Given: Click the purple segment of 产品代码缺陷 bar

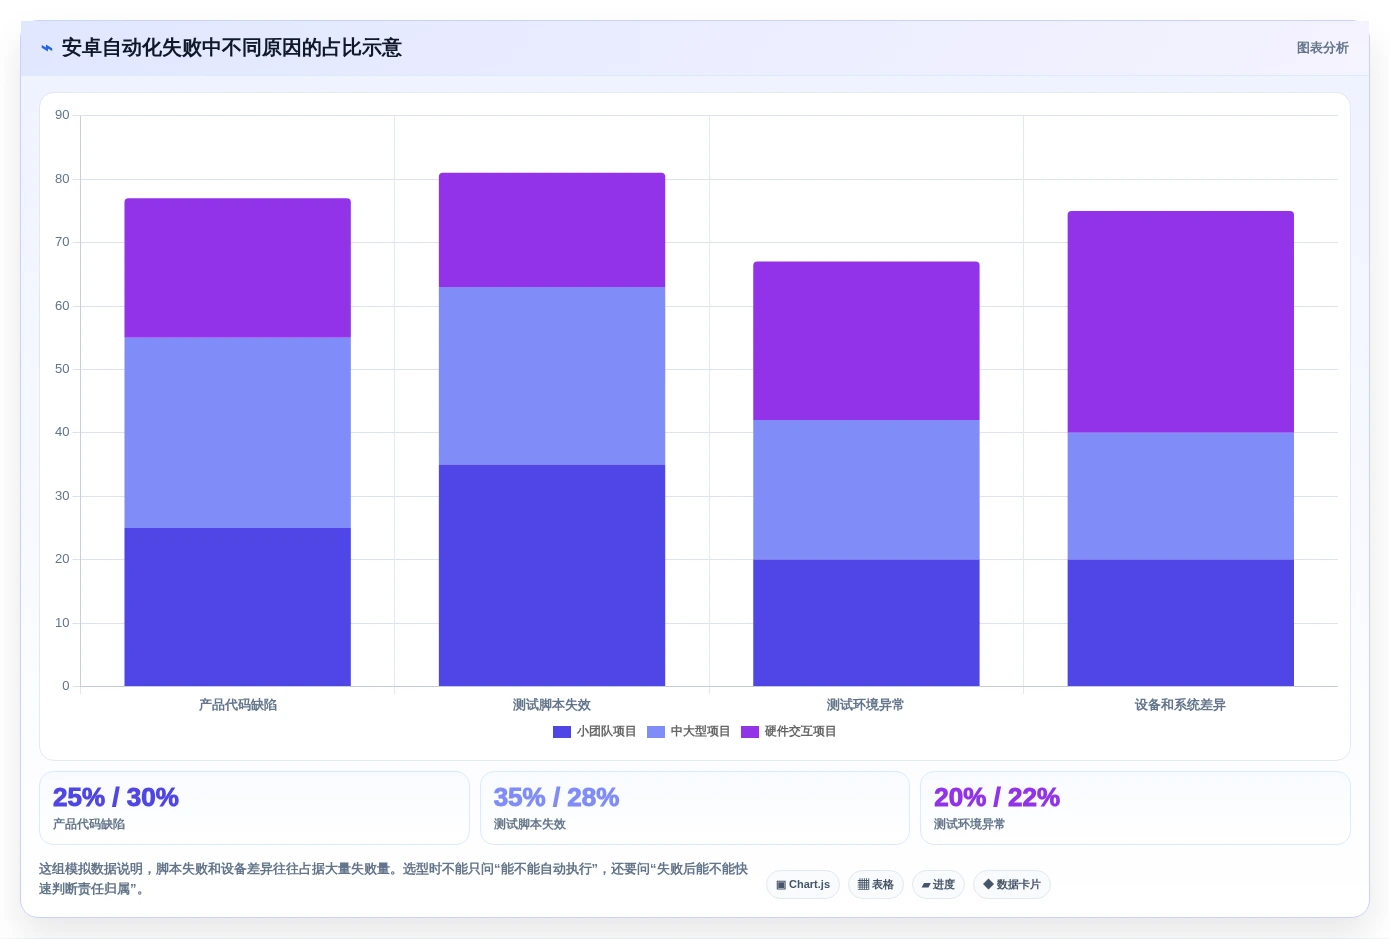Looking at the screenshot, I should pyautogui.click(x=237, y=268).
